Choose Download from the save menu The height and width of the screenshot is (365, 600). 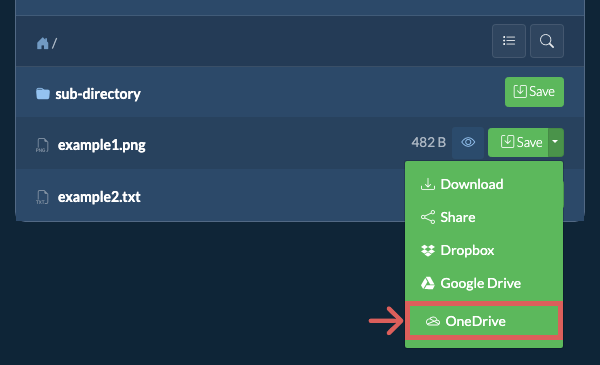[484, 184]
